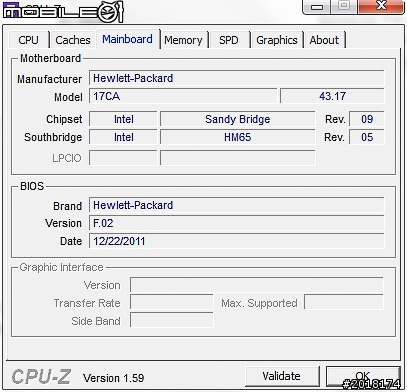Click the Validate button

click(282, 376)
